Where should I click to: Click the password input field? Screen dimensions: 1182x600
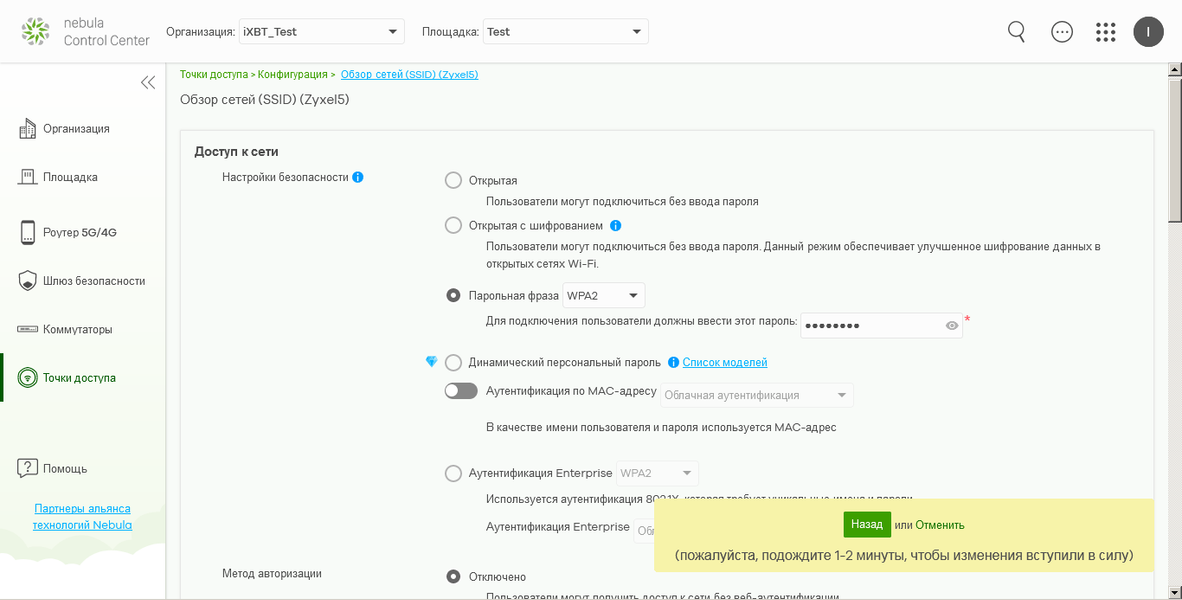click(870, 325)
